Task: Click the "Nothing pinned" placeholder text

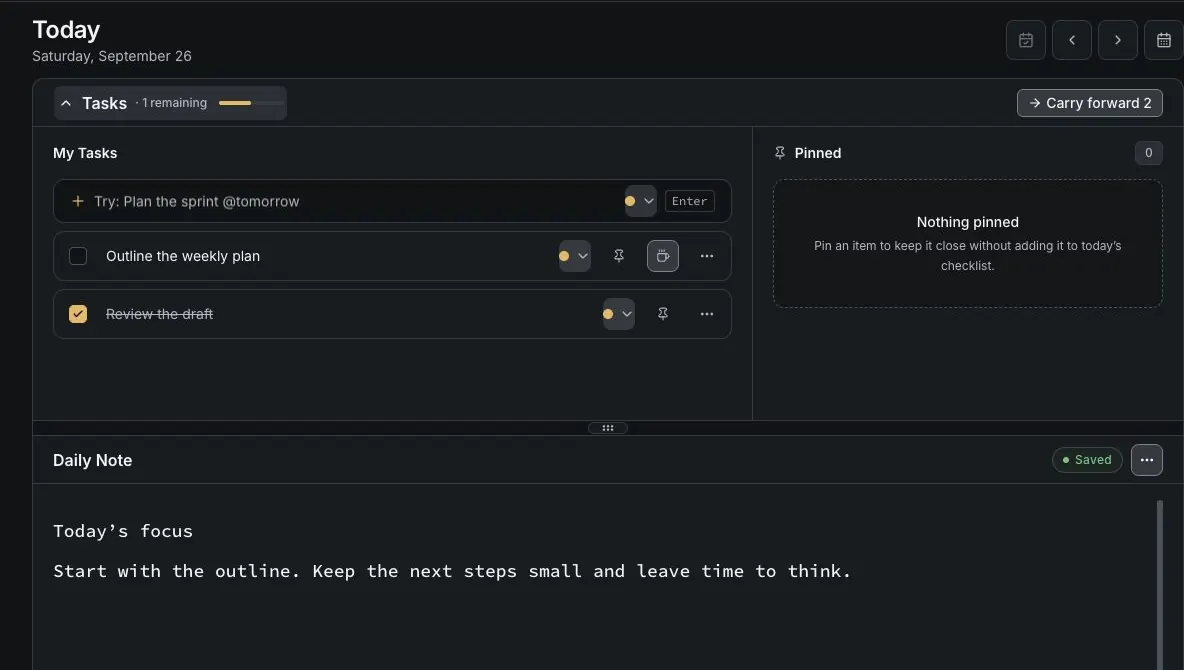Action: (967, 222)
